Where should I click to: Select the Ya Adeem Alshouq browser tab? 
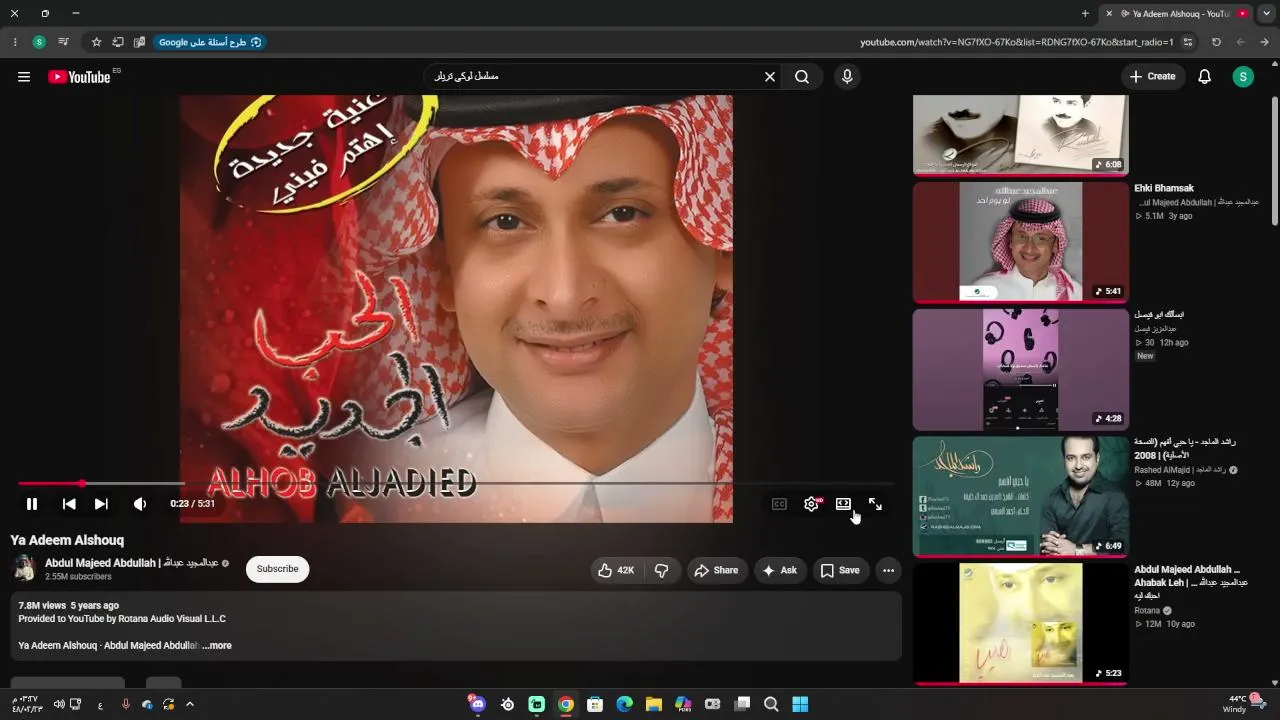tap(1177, 14)
